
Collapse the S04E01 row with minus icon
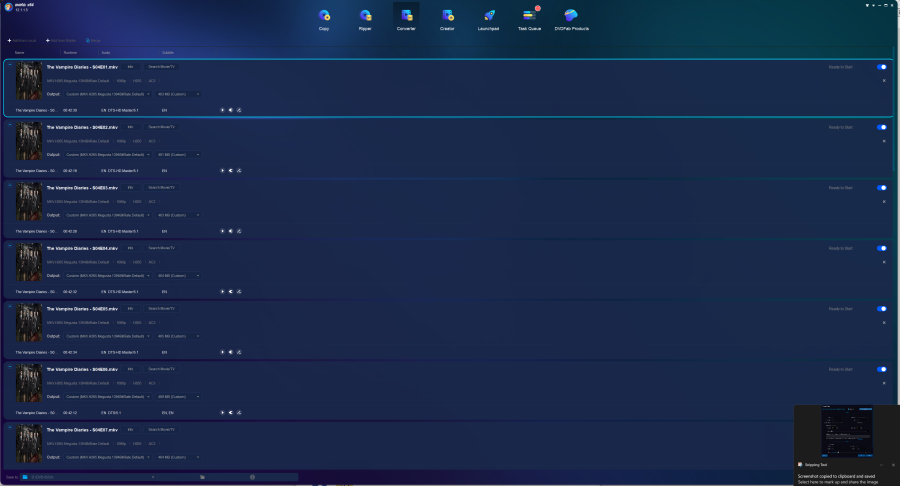[x=10, y=64]
